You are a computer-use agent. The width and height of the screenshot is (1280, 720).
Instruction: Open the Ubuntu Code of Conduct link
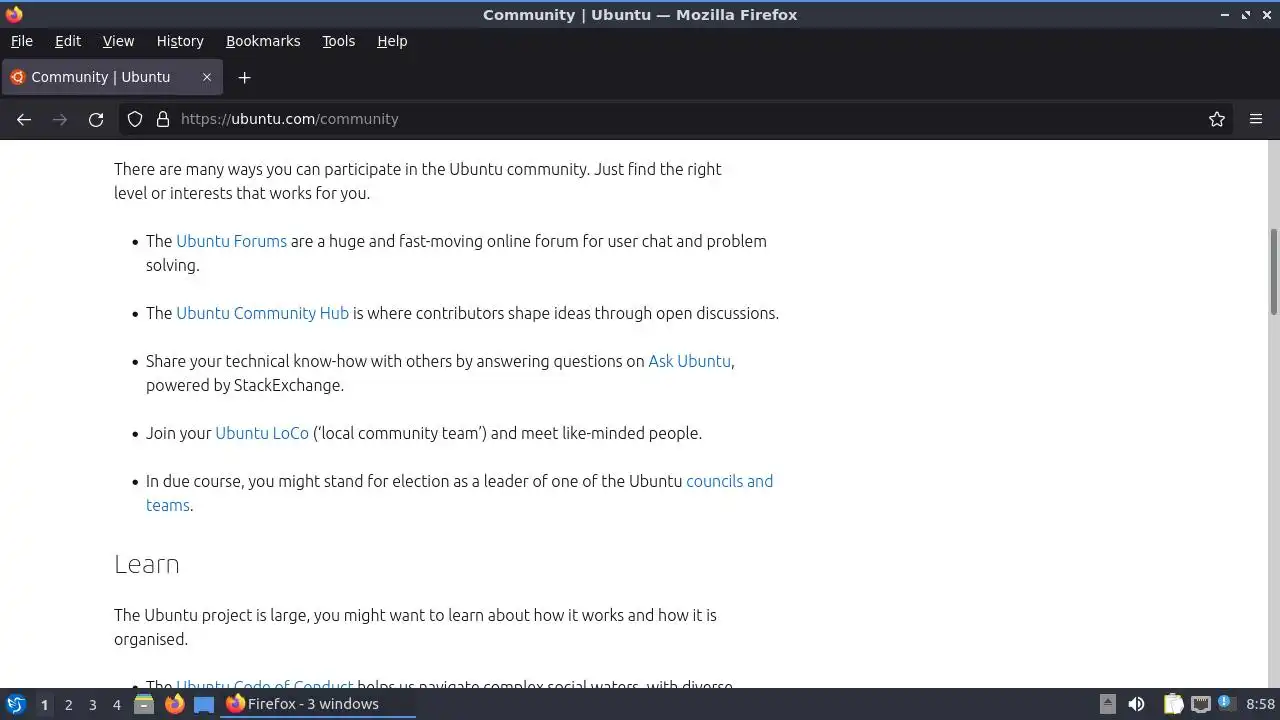[x=264, y=685]
